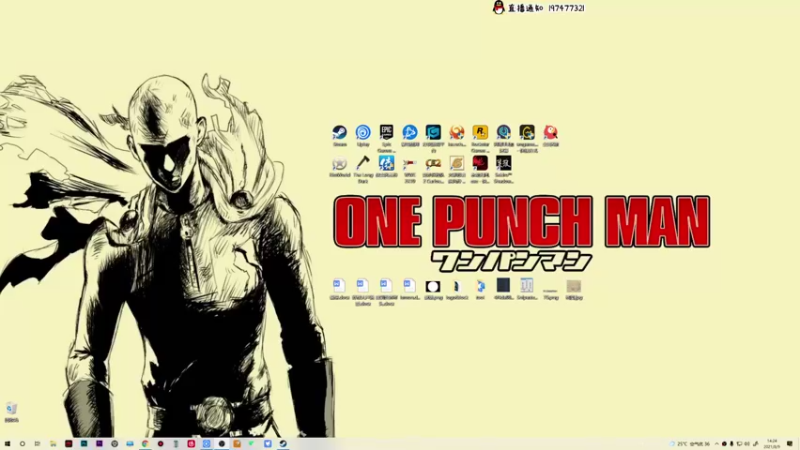The width and height of the screenshot is (800, 450).
Task: Open the blue play-arrow circle shortcut
Action: coord(410,136)
